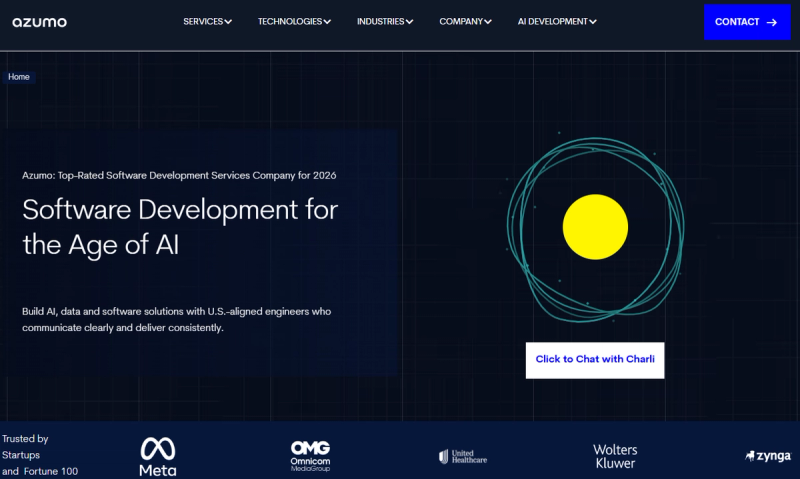Expand the AI Development chevron arrow
This screenshot has height=479, width=800.
(x=593, y=22)
